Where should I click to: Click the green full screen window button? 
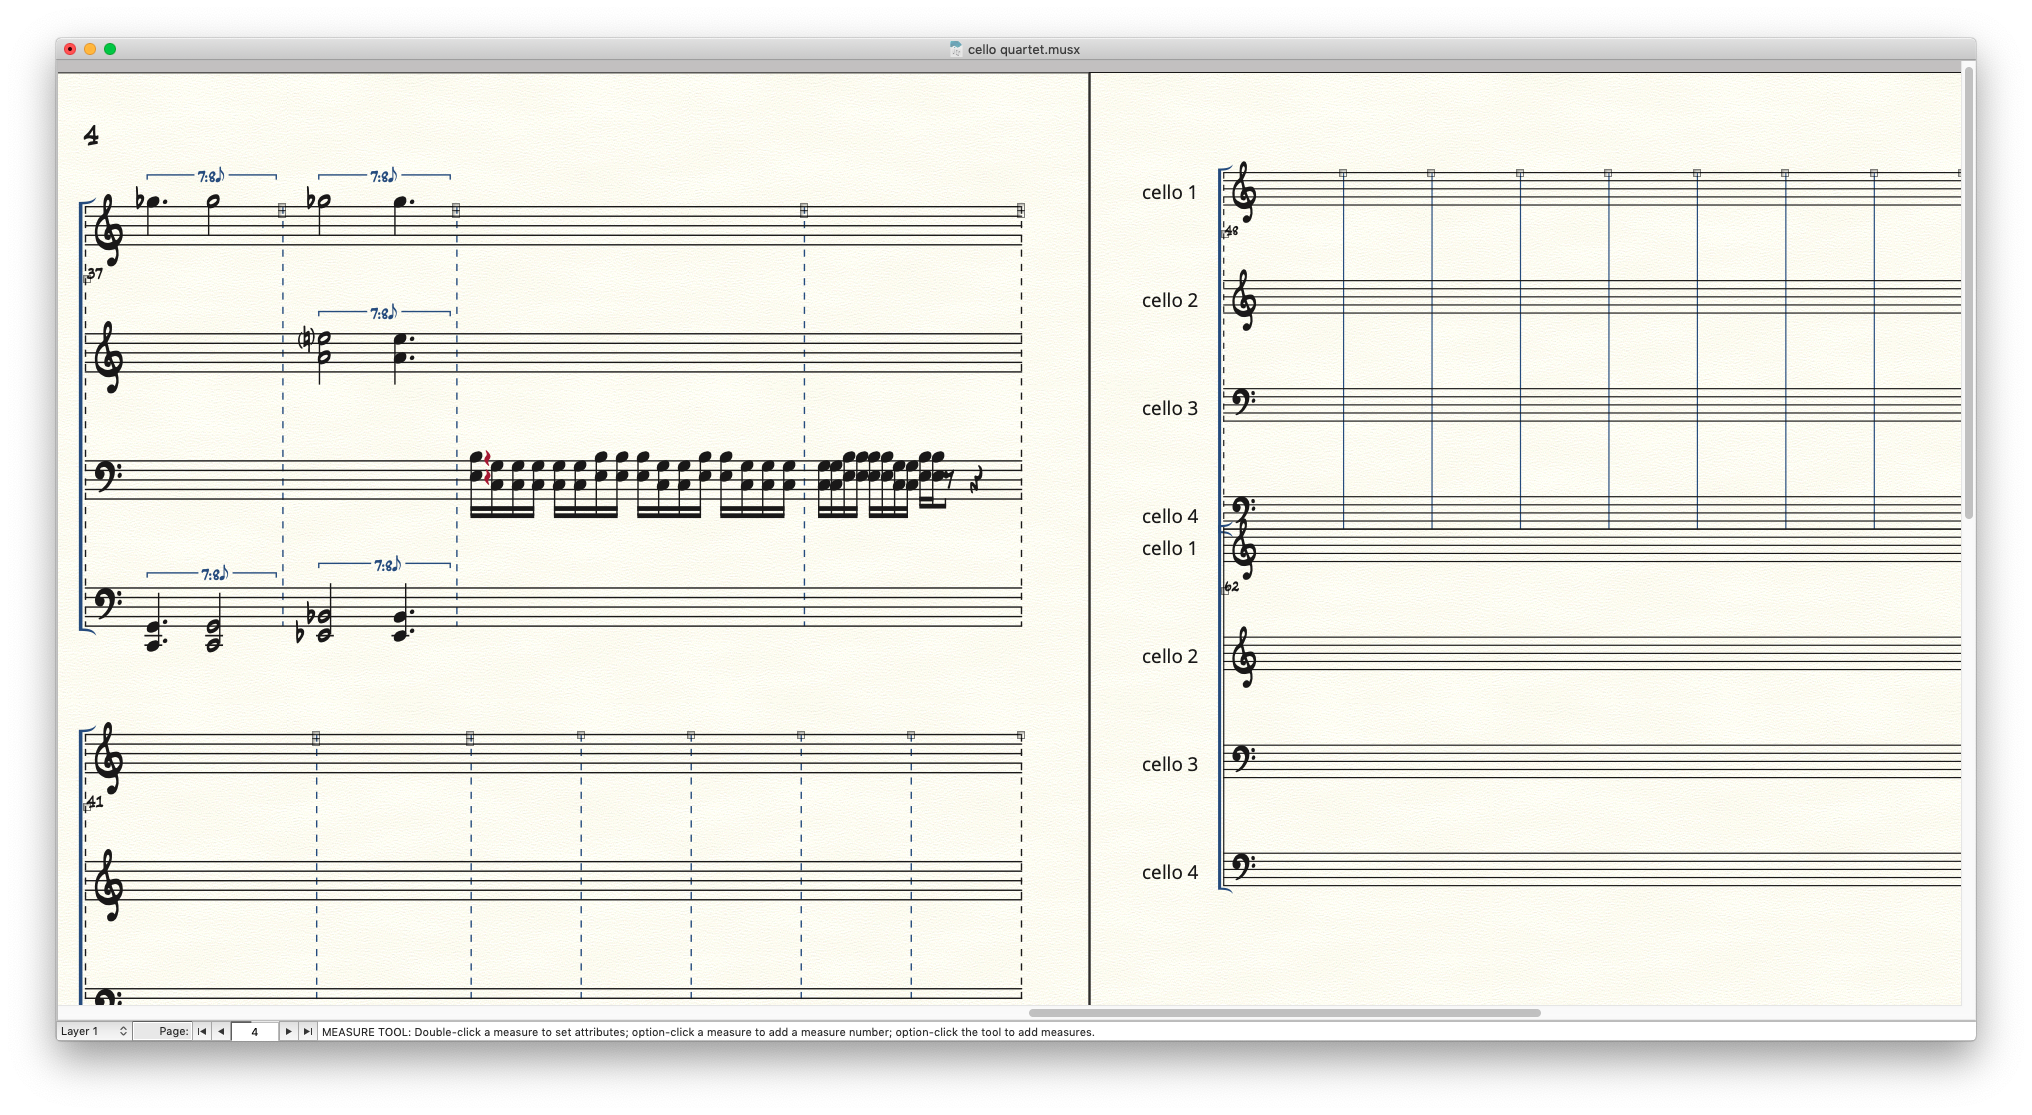point(110,49)
